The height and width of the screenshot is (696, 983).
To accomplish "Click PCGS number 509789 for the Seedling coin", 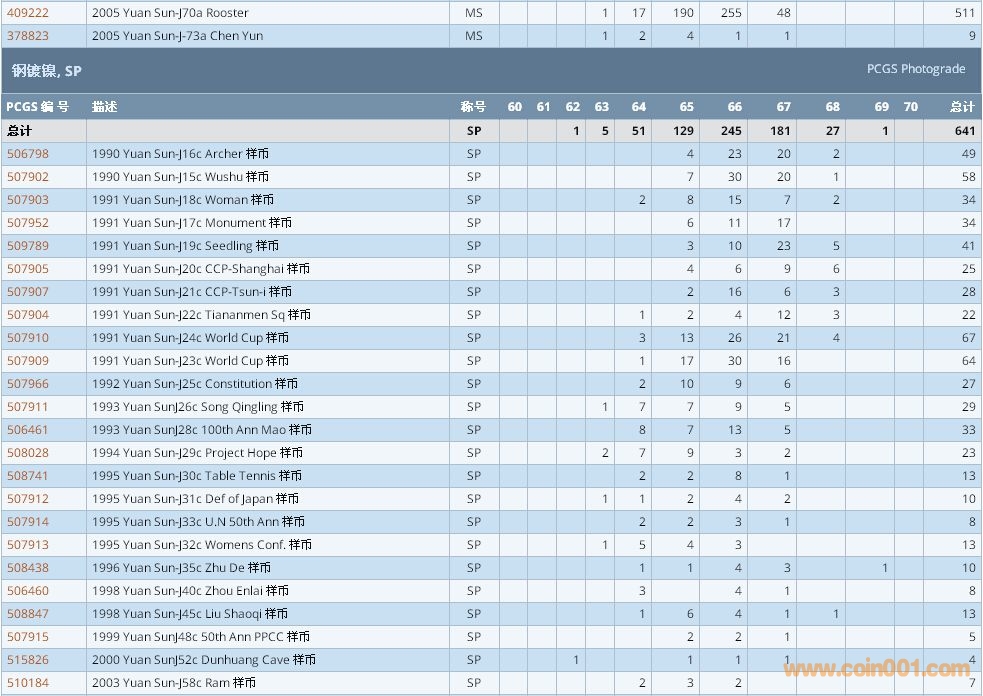I will (x=28, y=246).
